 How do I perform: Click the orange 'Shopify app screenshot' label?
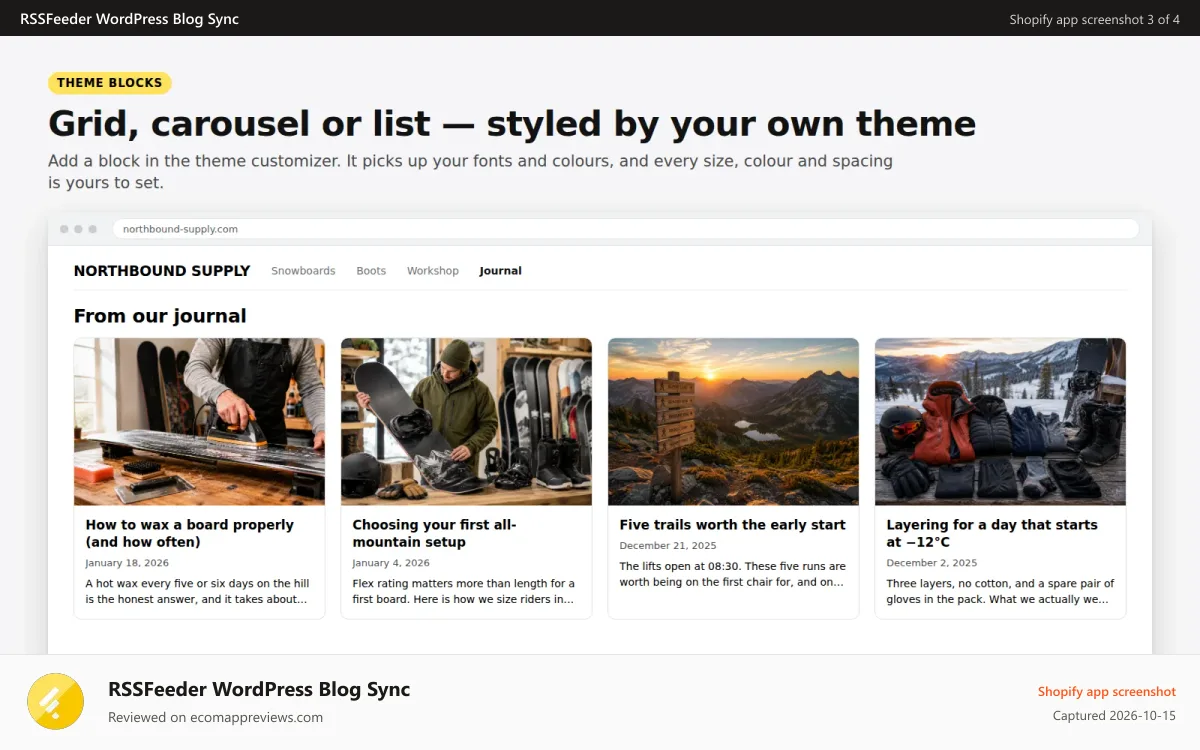pos(1107,691)
